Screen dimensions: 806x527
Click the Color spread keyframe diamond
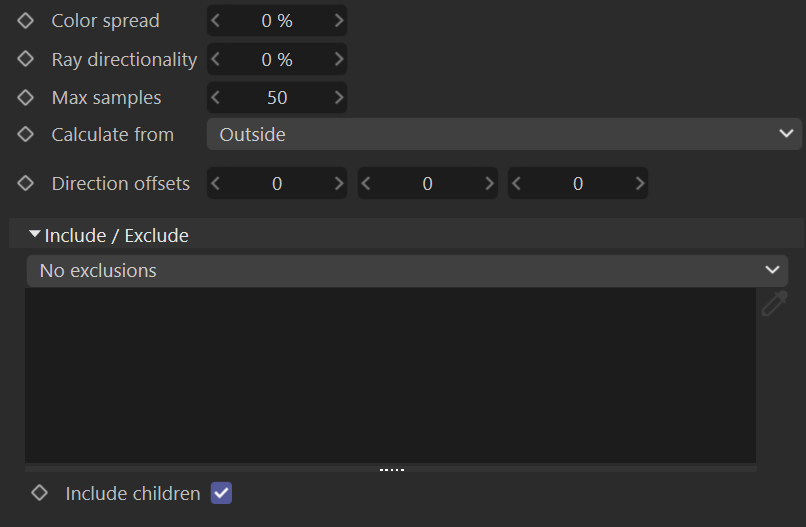click(25, 21)
